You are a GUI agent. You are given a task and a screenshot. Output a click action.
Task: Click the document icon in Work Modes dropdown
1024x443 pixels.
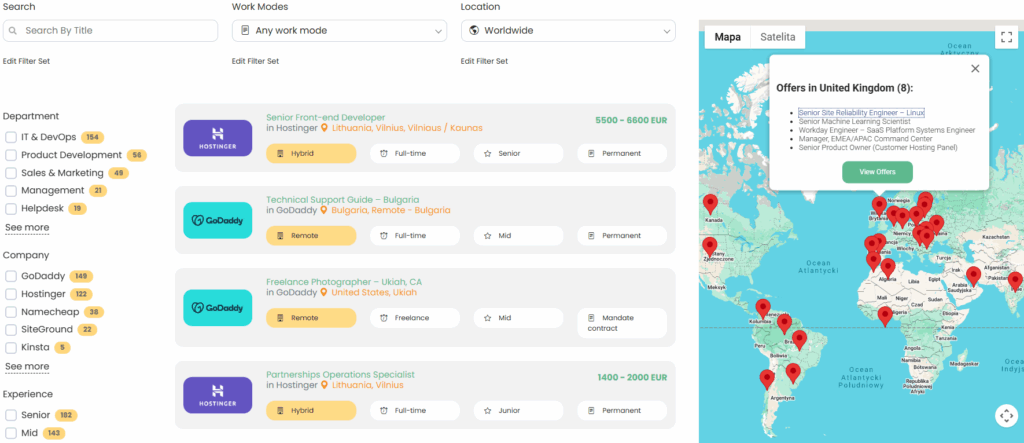[246, 31]
